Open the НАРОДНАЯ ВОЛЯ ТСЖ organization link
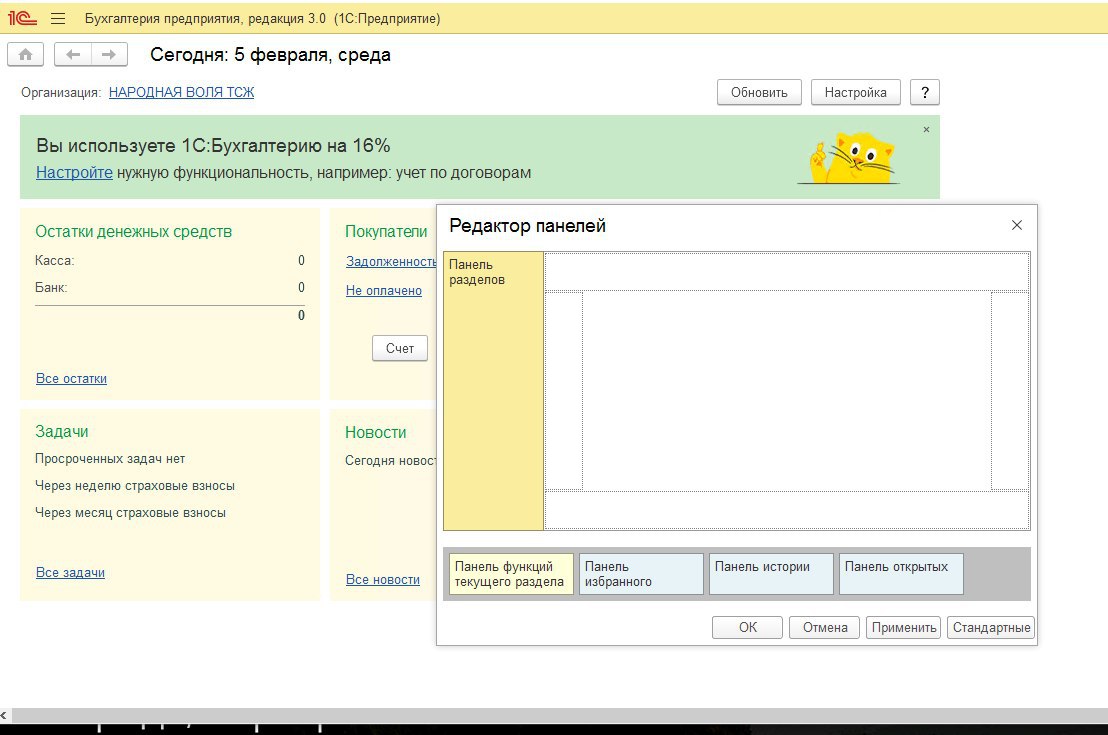 click(x=182, y=93)
